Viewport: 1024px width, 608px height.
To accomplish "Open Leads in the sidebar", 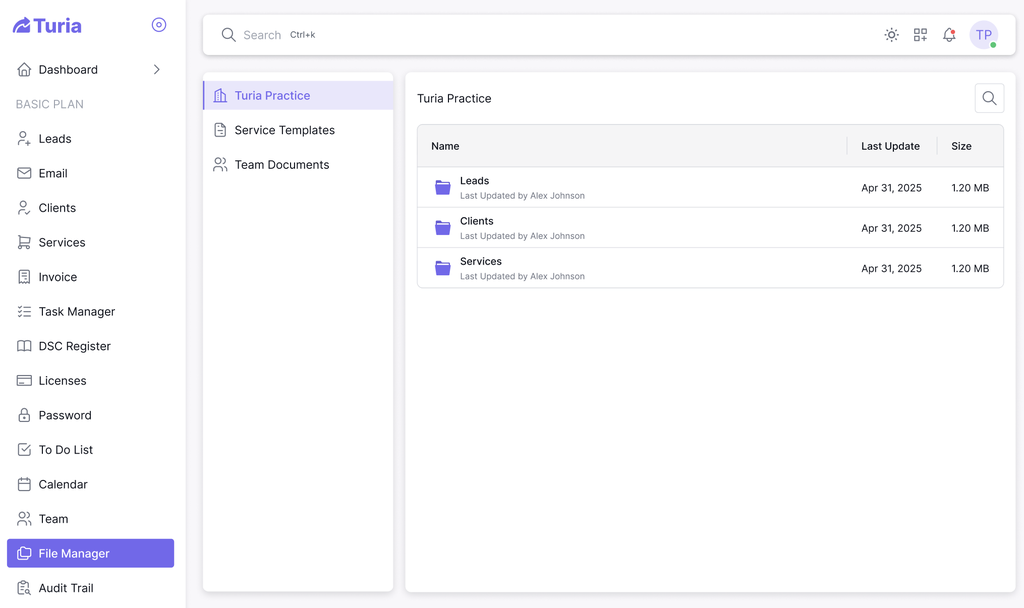I will (90, 138).
